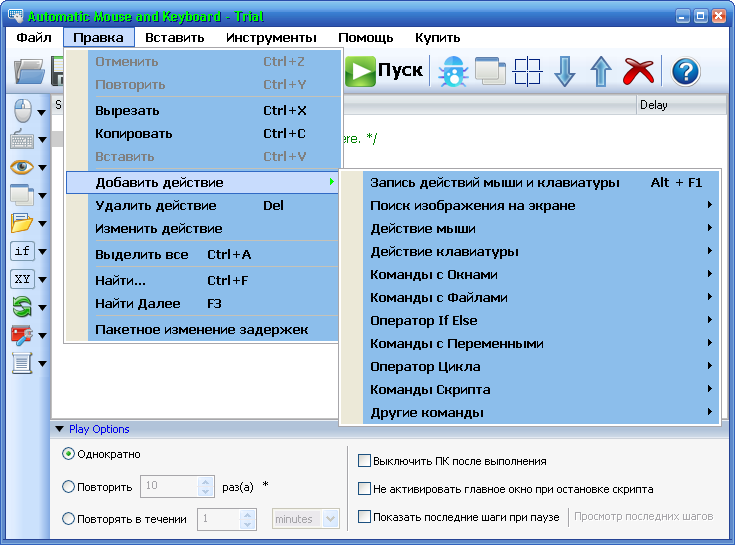Viewport: 735px width, 545px height.
Task: Click the mouse action sidebar icon
Action: [22, 111]
